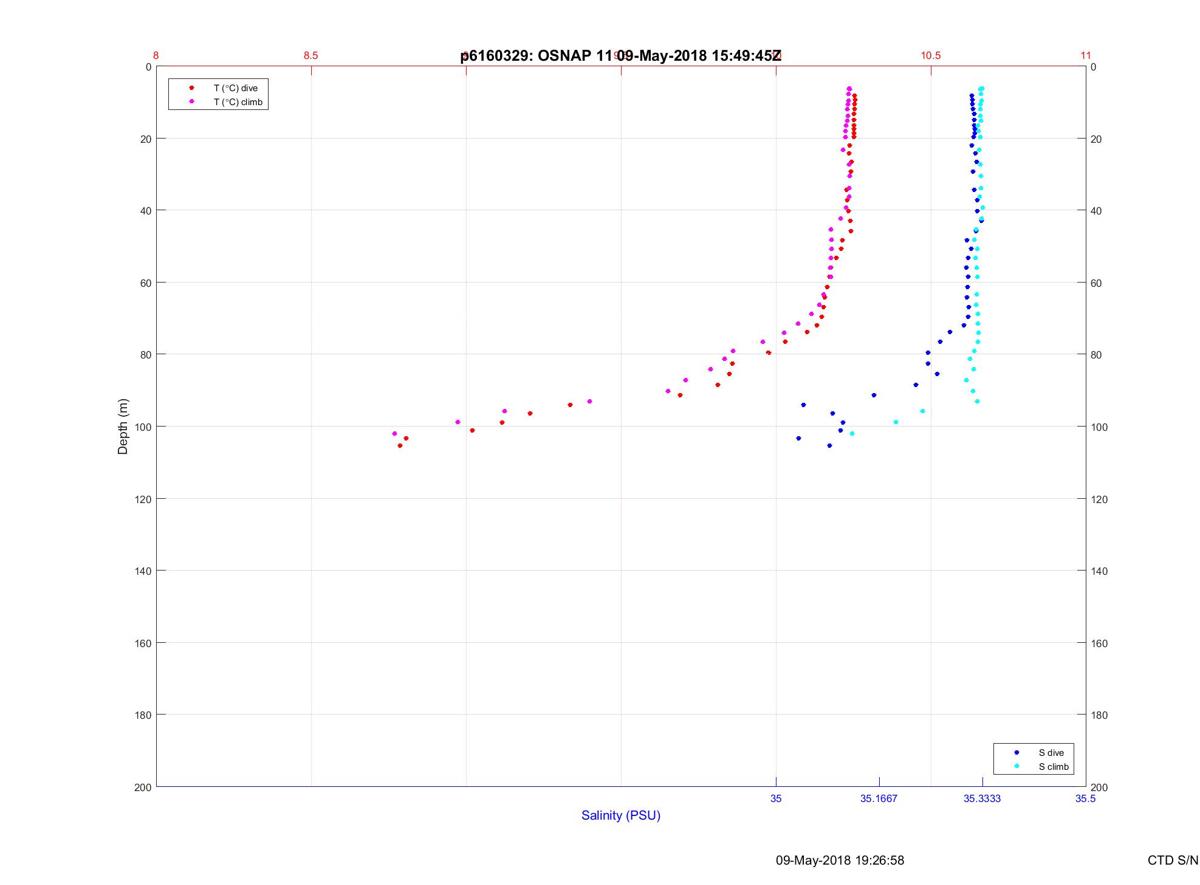
Task: Click the top axis tick label '8.5'
Action: point(311,56)
